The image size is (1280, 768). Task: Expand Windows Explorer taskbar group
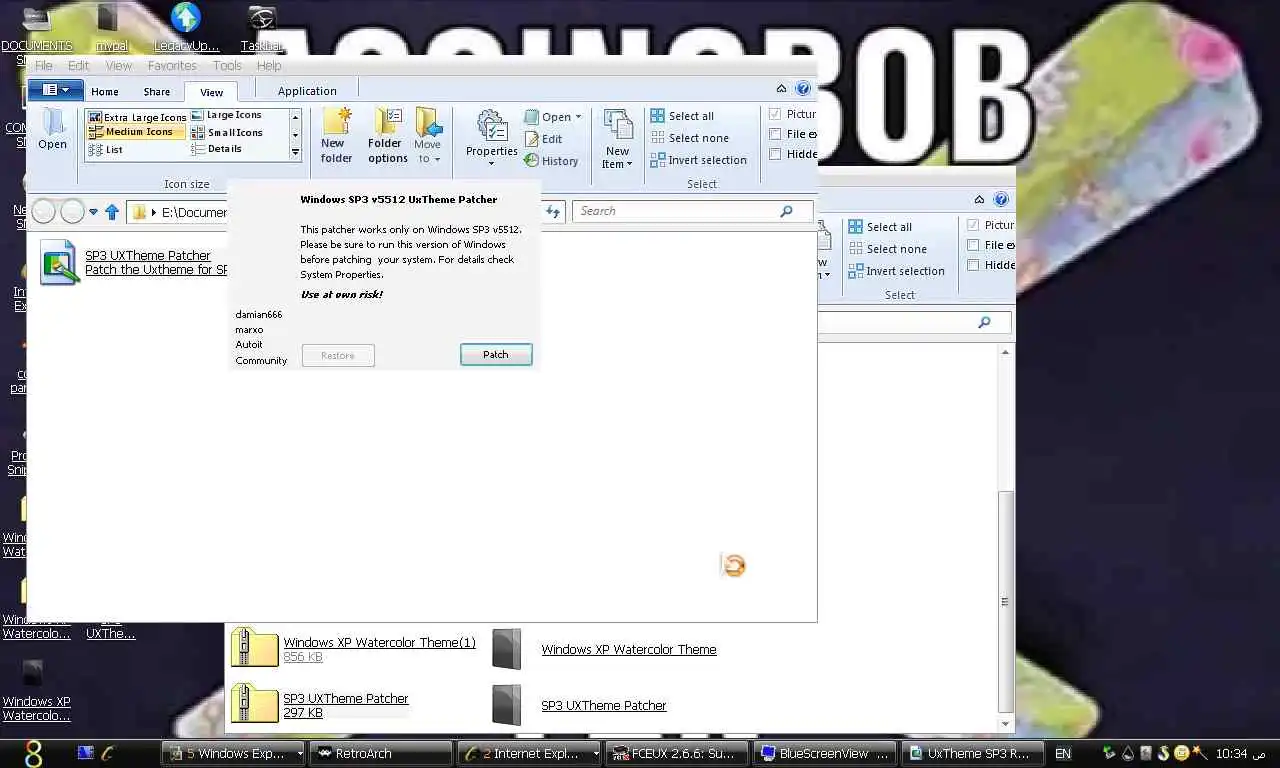coord(300,753)
